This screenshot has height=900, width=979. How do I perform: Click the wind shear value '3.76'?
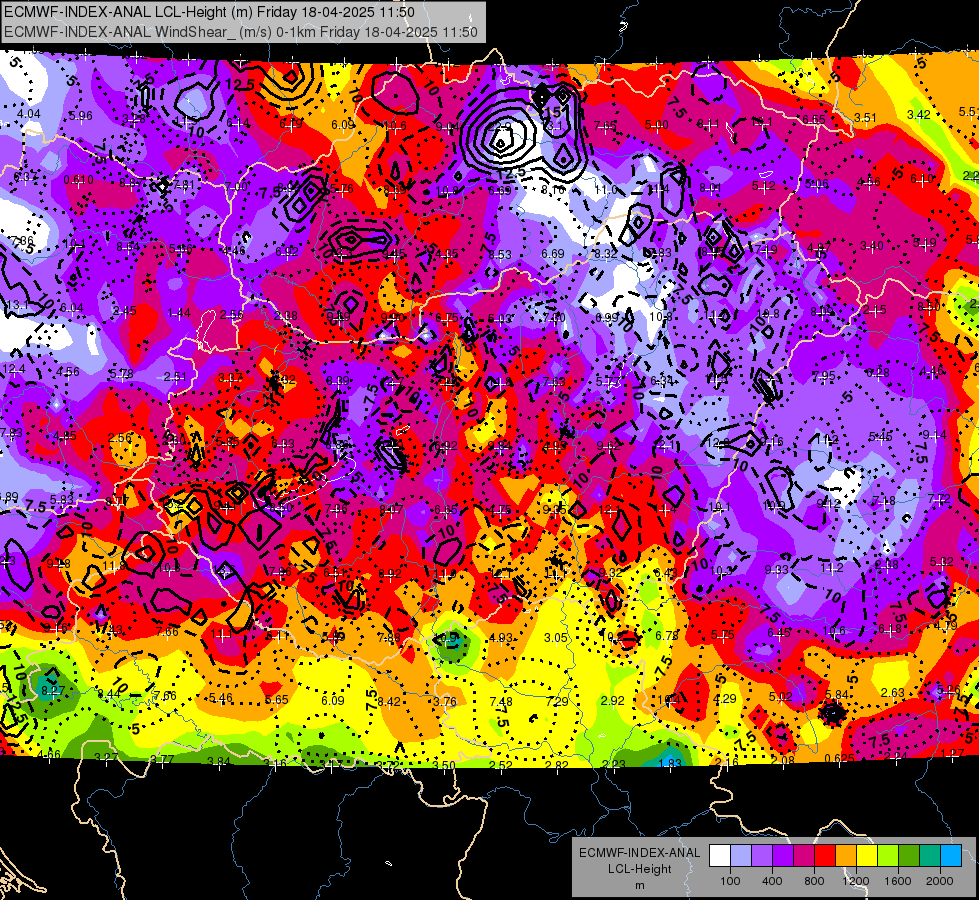(445, 701)
